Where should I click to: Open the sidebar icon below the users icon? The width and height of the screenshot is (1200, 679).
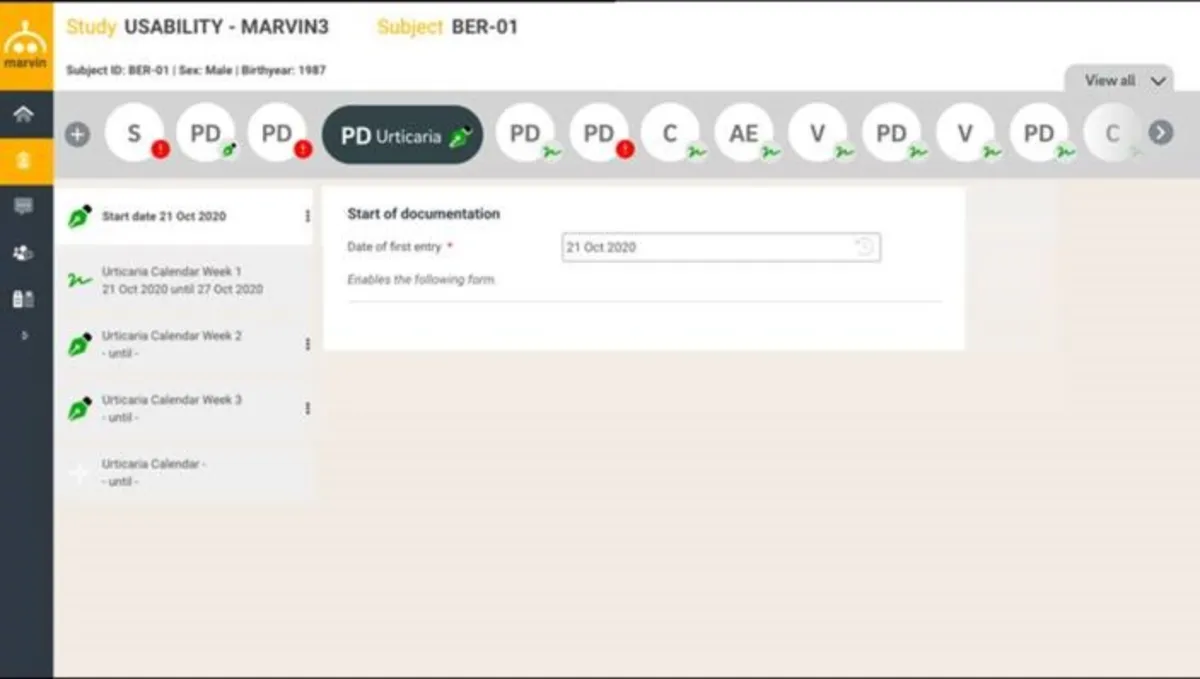click(24, 298)
